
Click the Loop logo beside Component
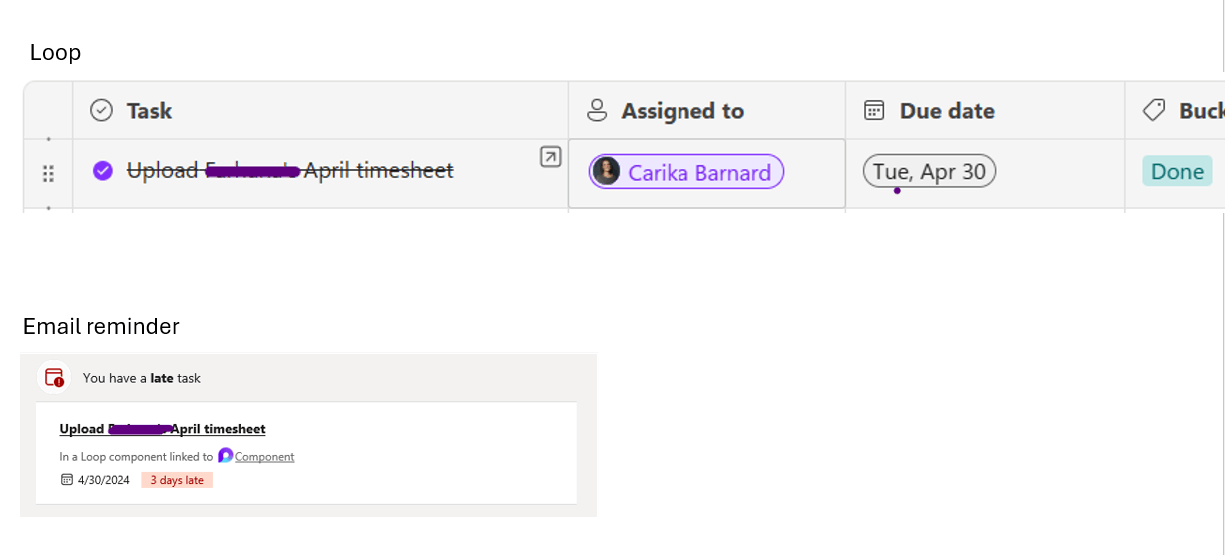tap(225, 456)
